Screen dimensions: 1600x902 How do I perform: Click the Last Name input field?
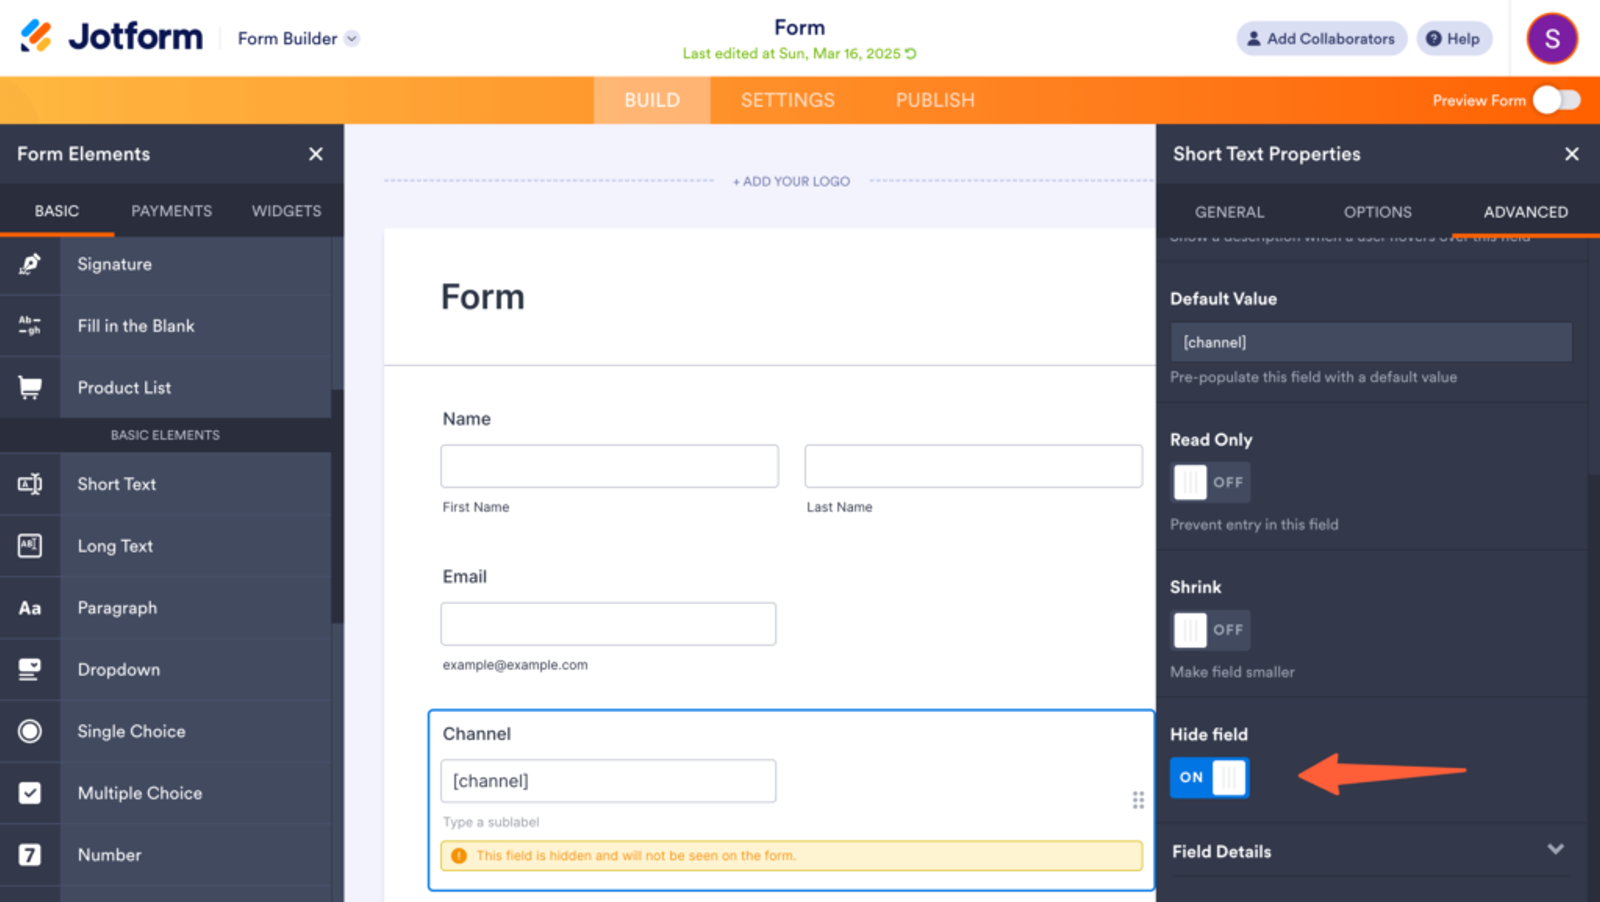[x=973, y=466]
